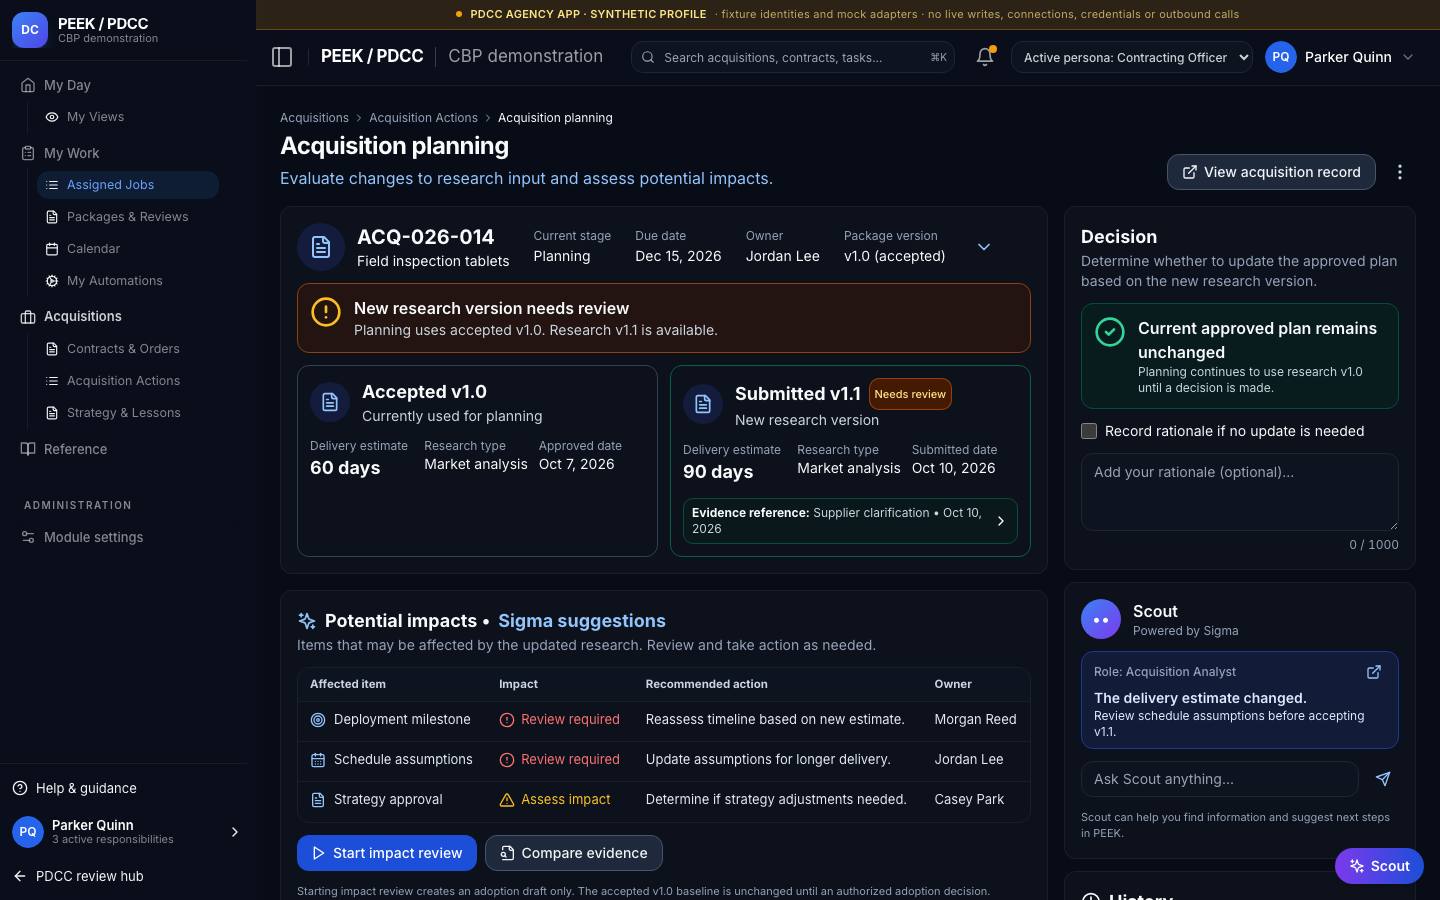
Task: Click the Sigma sparkle icon beside Potential impacts
Action: (307, 621)
